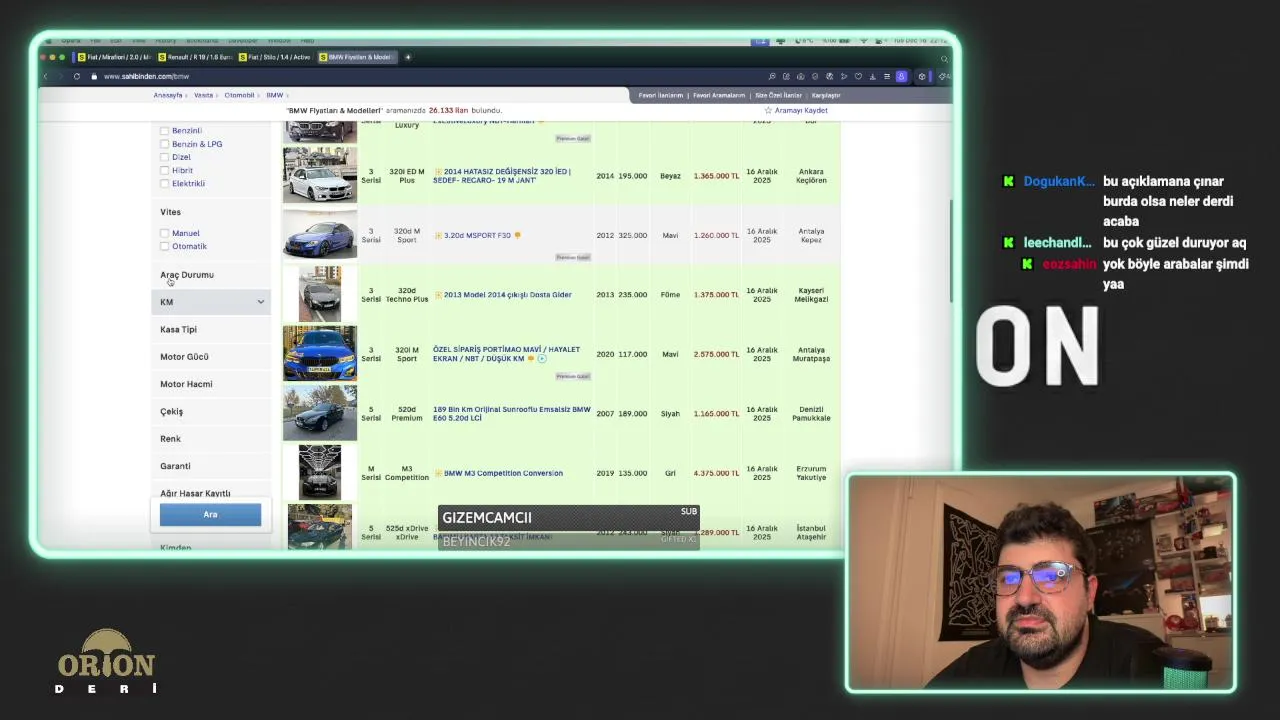Image resolution: width=1280 pixels, height=720 pixels.
Task: Switch to the Renault / R 19 tab
Action: (195, 57)
